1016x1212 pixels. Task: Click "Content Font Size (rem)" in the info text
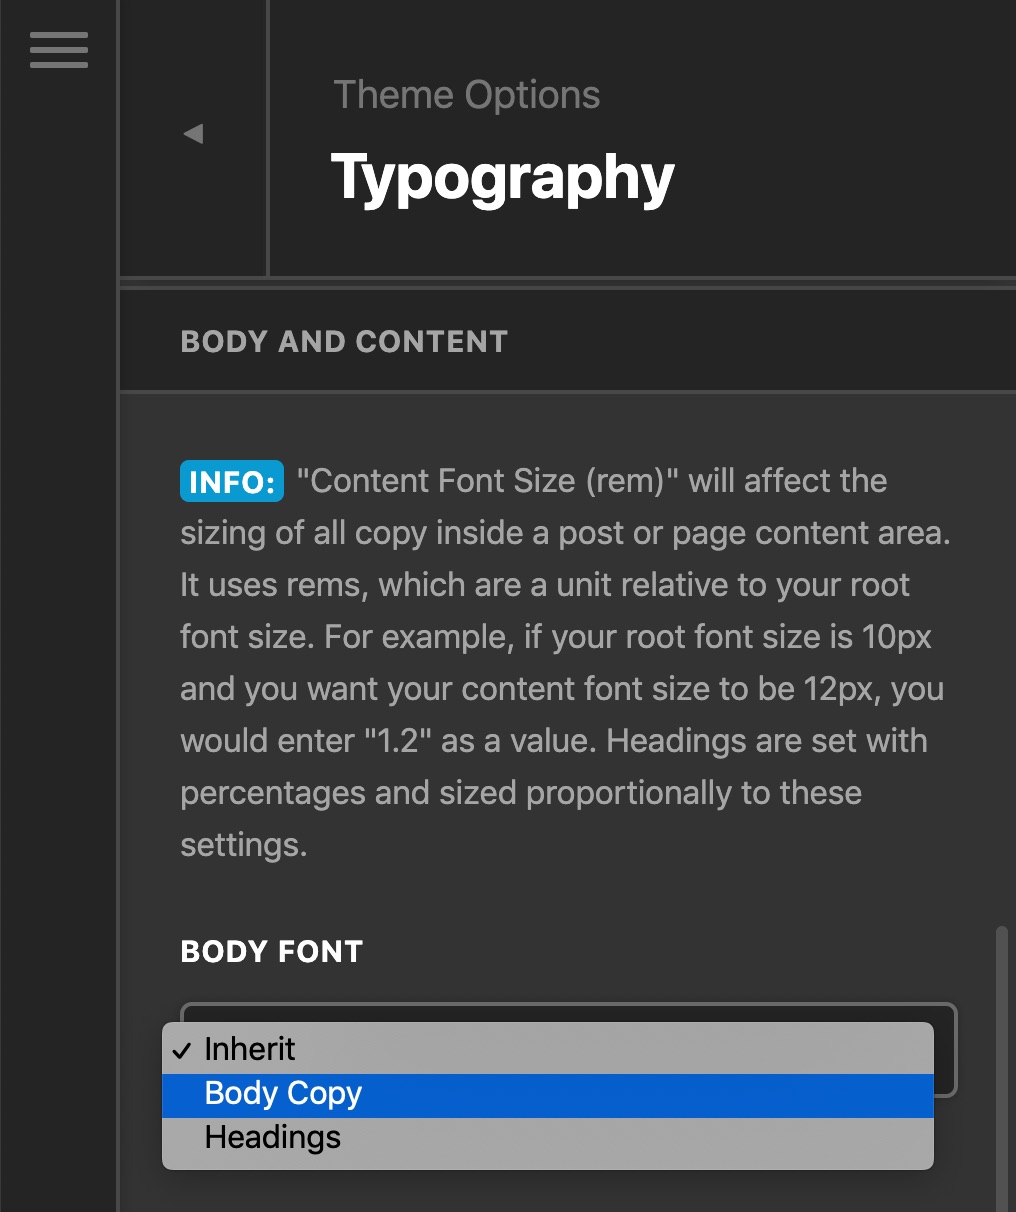[x=488, y=481]
